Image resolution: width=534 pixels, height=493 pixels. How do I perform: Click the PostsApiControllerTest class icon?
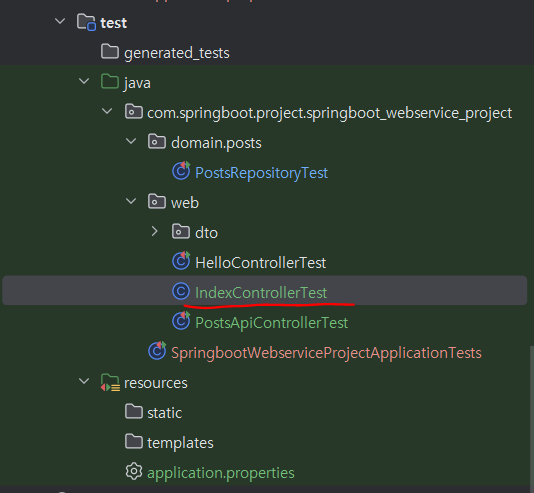click(x=181, y=321)
